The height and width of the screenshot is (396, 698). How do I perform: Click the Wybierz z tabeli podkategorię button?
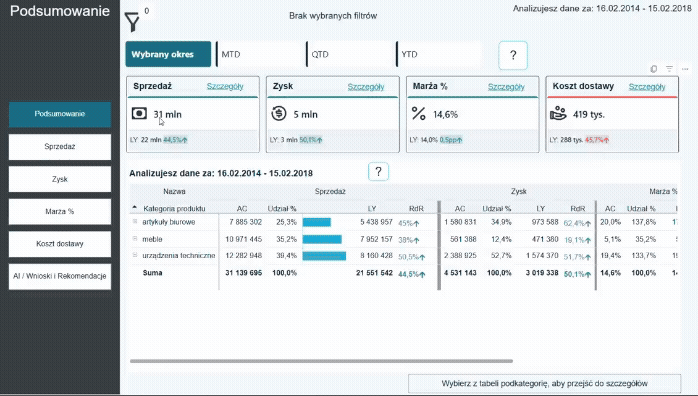(544, 383)
